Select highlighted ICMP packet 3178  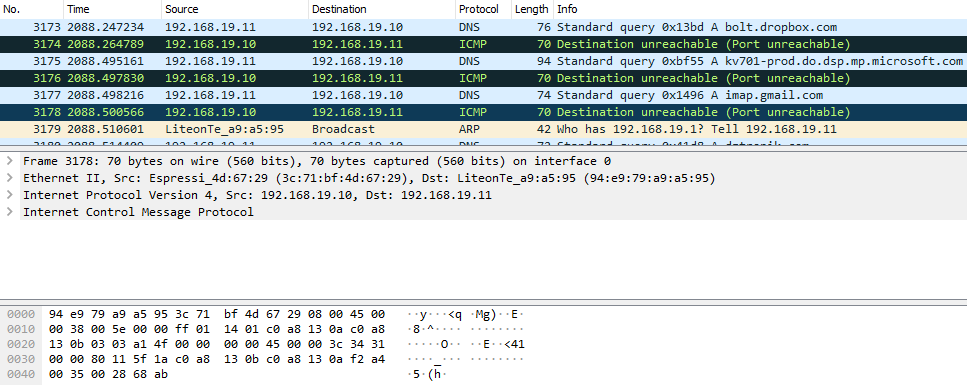point(484,112)
